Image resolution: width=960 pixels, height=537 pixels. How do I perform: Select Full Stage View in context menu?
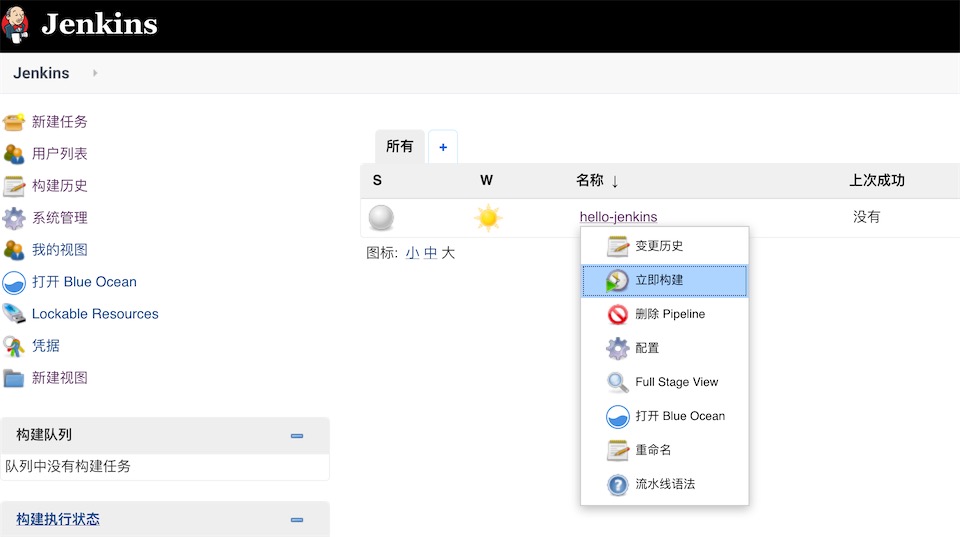pyautogui.click(x=664, y=382)
